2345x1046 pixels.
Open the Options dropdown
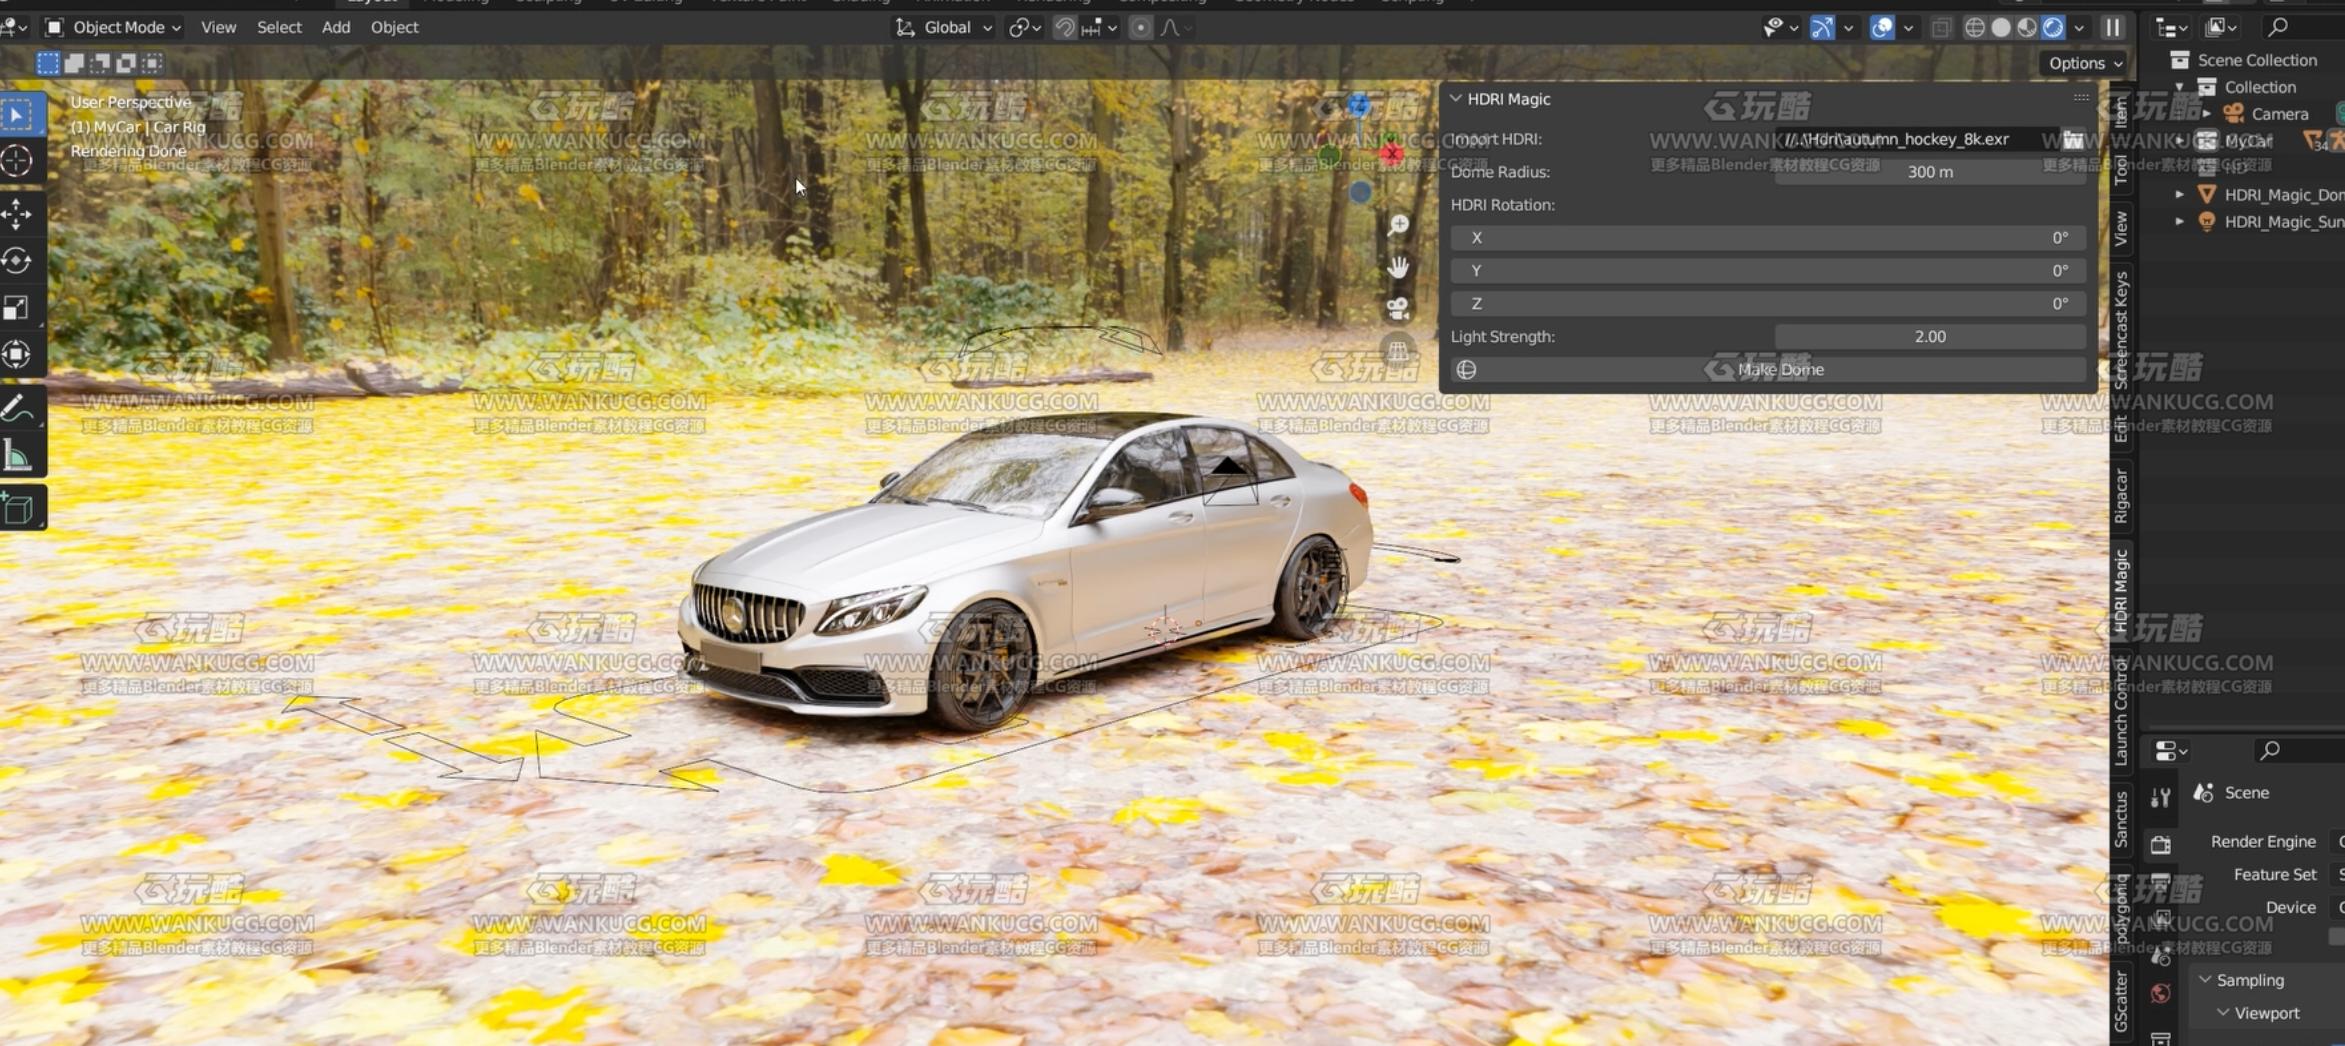point(2085,63)
